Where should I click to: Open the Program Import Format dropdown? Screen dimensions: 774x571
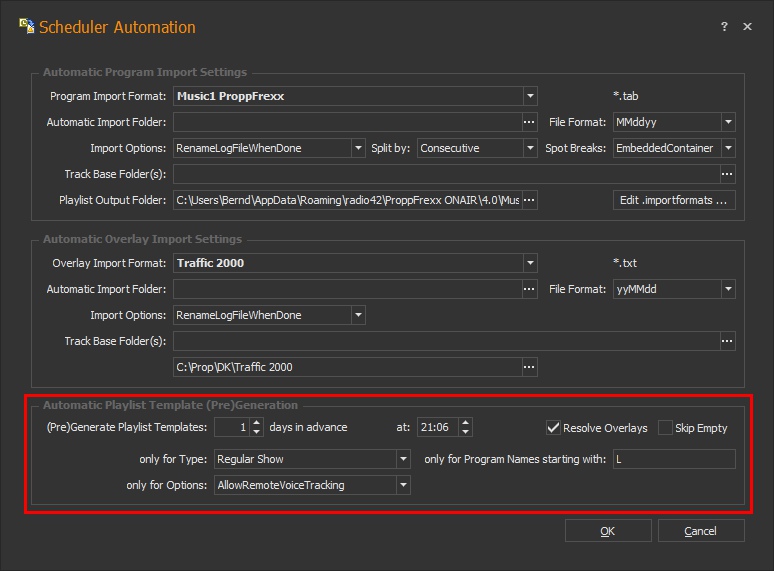pos(530,96)
